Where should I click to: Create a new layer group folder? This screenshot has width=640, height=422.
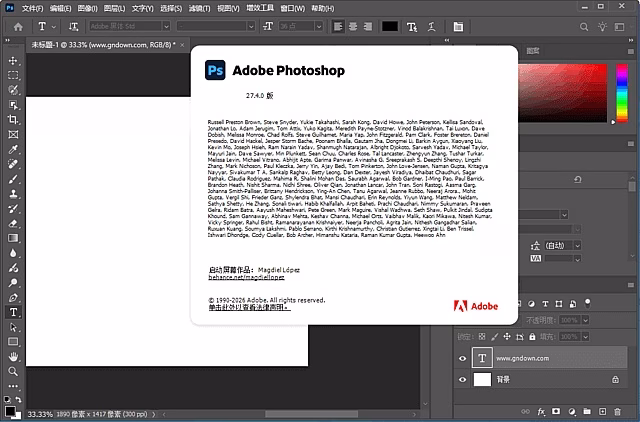point(587,412)
